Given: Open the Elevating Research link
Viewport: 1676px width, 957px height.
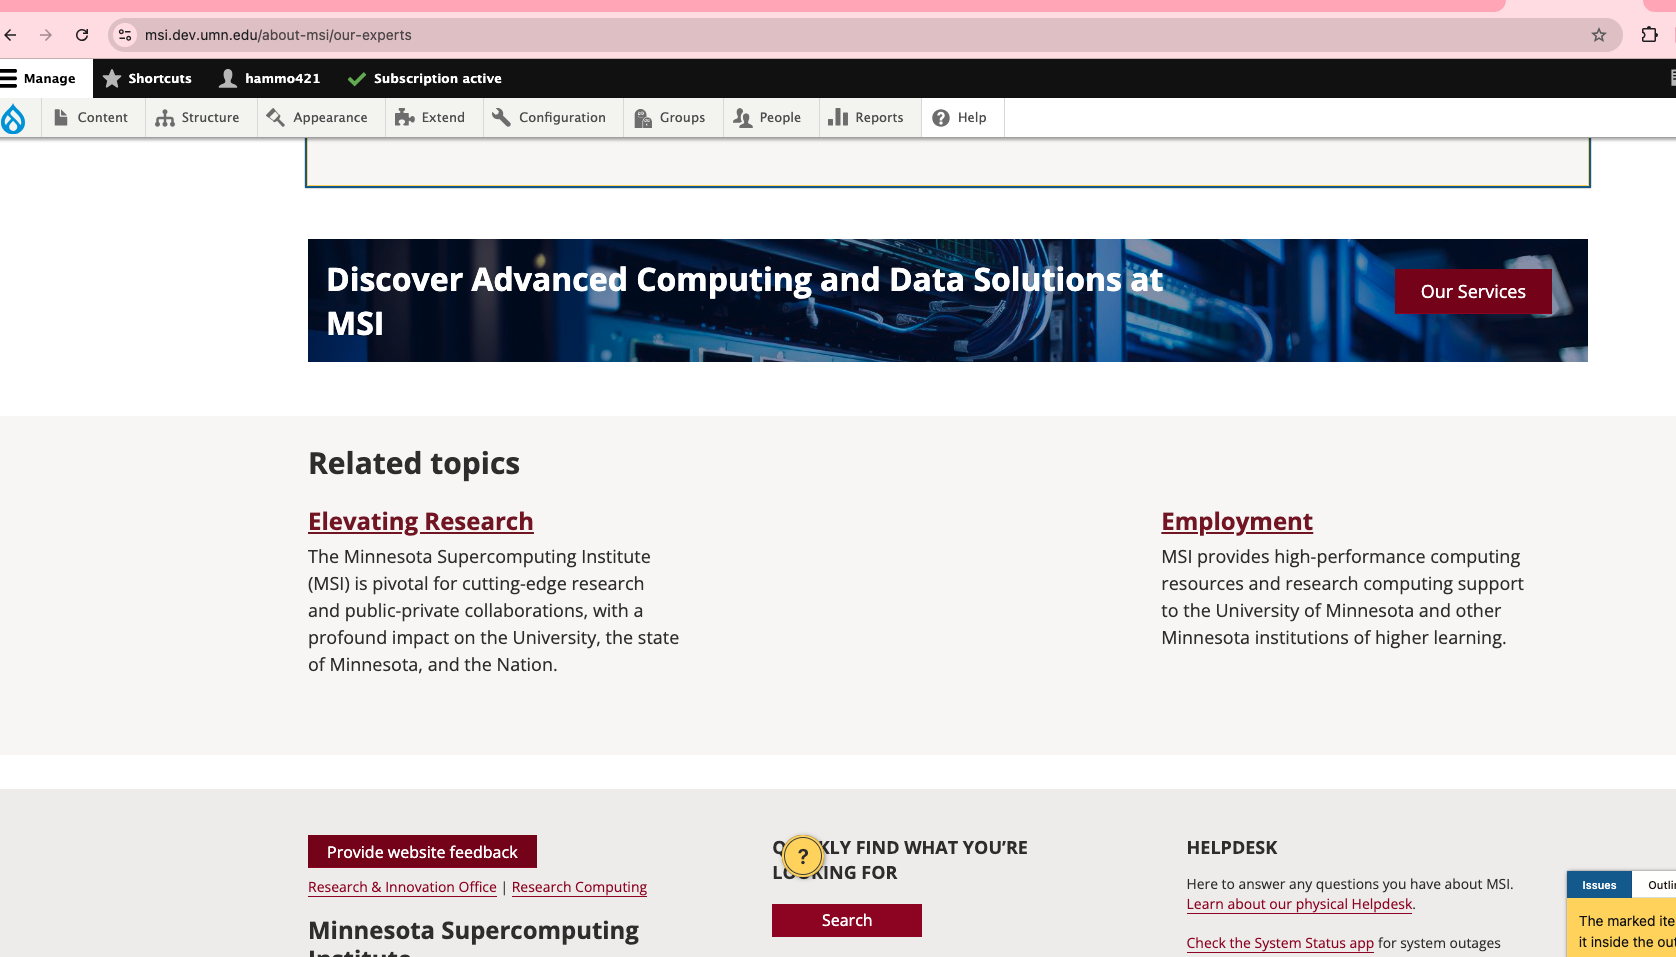Looking at the screenshot, I should [x=420, y=521].
